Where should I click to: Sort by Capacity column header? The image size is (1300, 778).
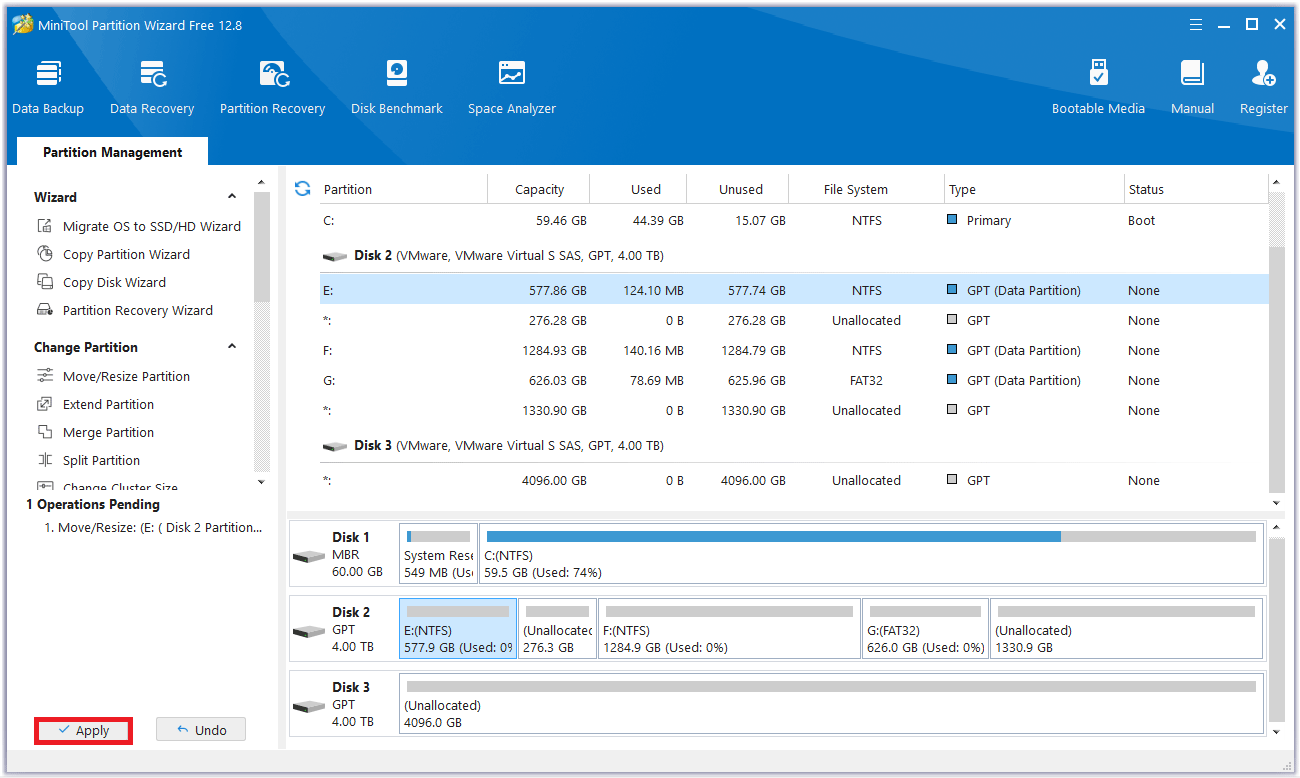539,189
